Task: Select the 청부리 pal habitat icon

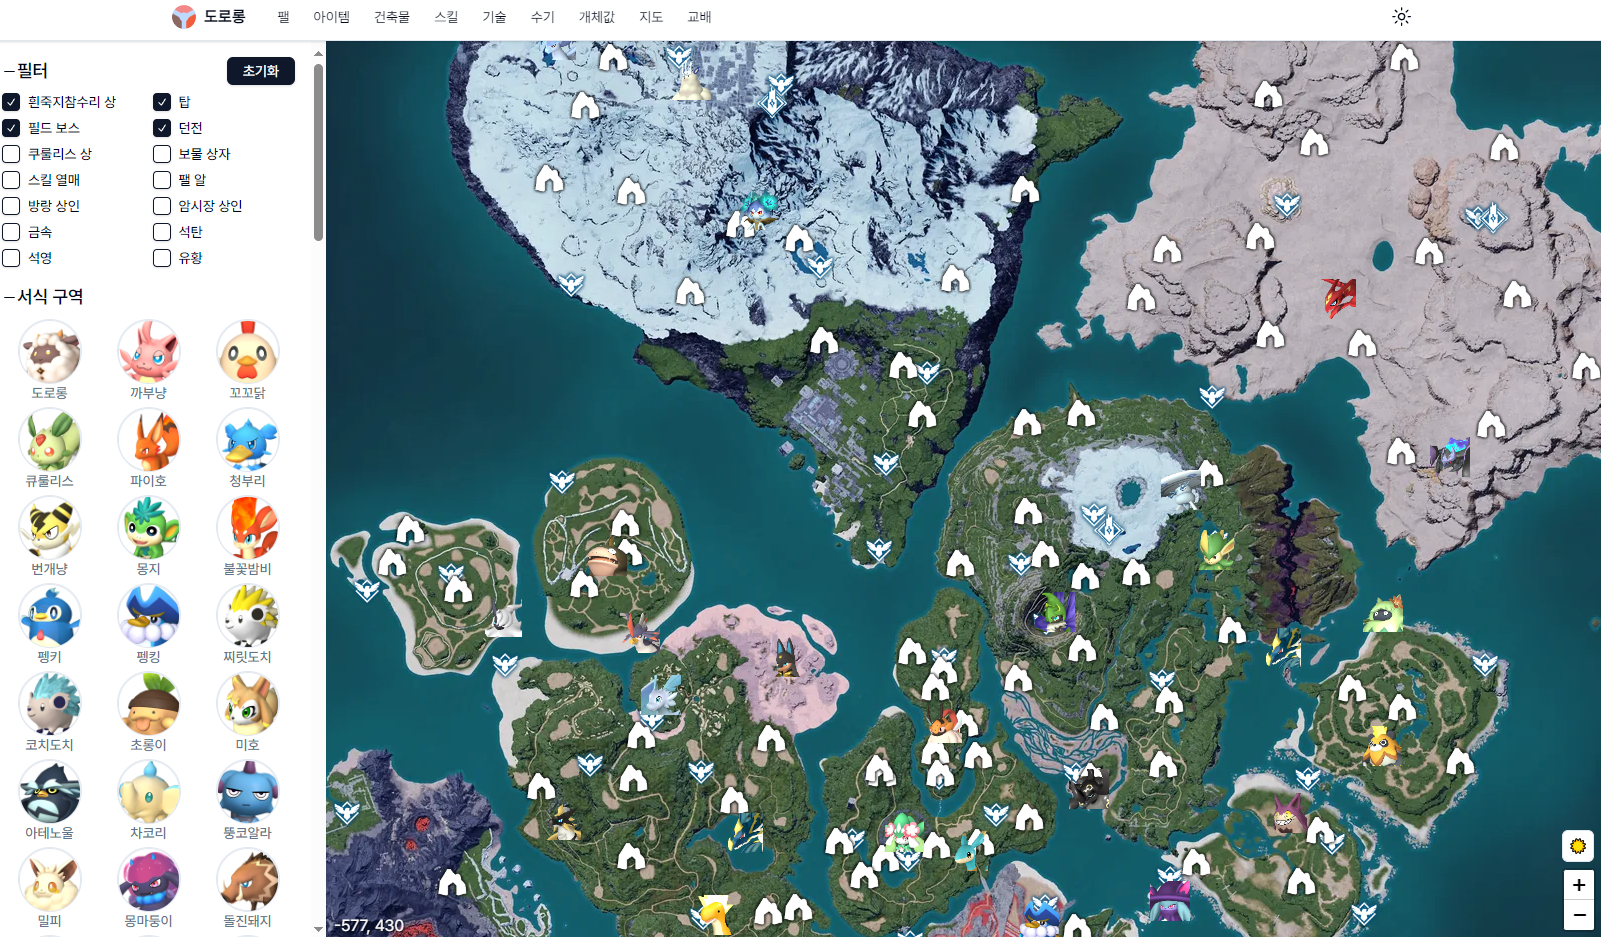Action: (247, 440)
